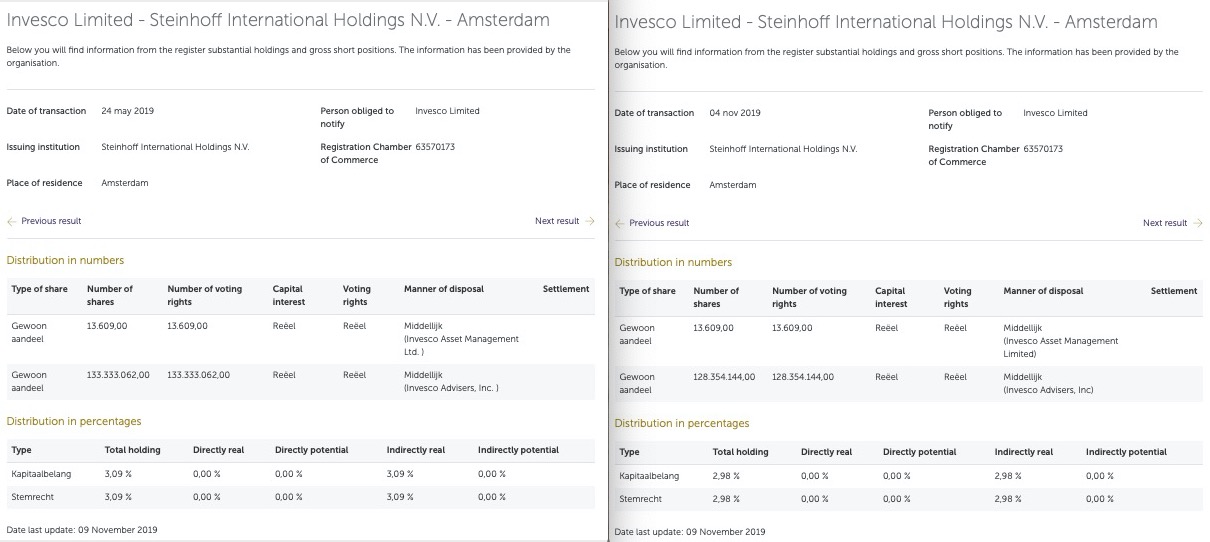Click left arrow icon on 04 nov page
Screen dimensions: 1210x542
pyautogui.click(x=620, y=223)
